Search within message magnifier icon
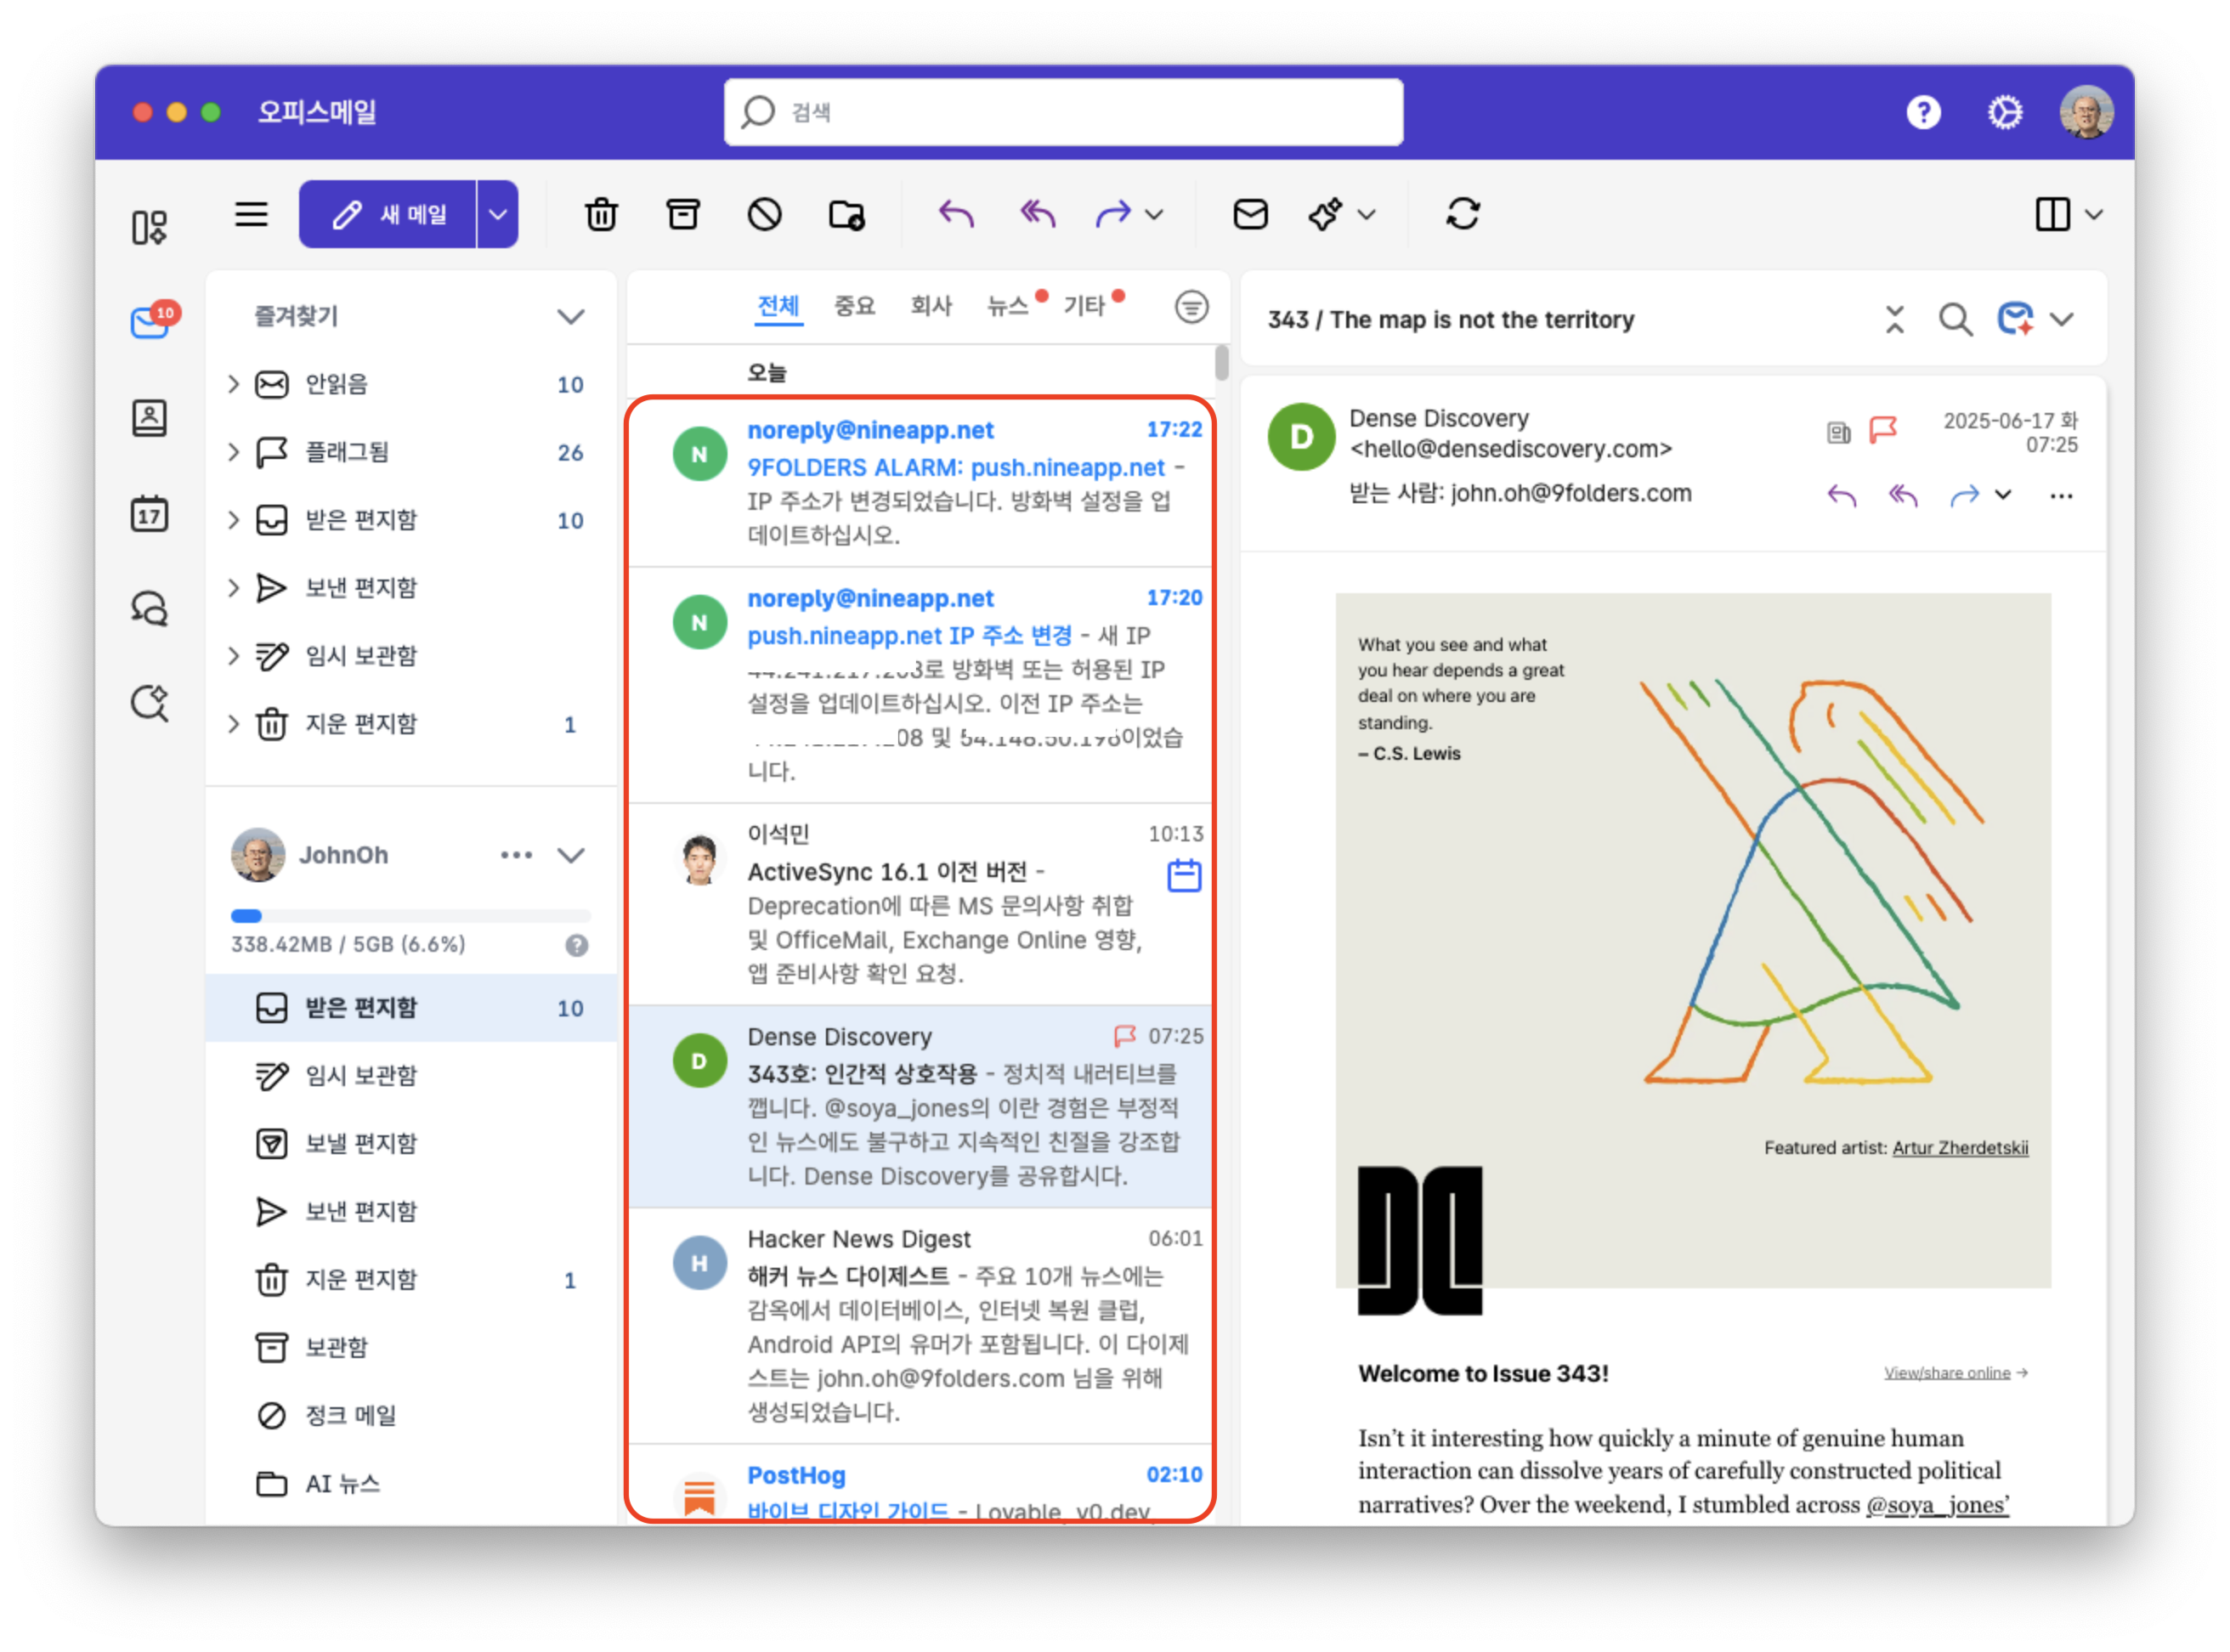The height and width of the screenshot is (1652, 2230). click(1955, 320)
